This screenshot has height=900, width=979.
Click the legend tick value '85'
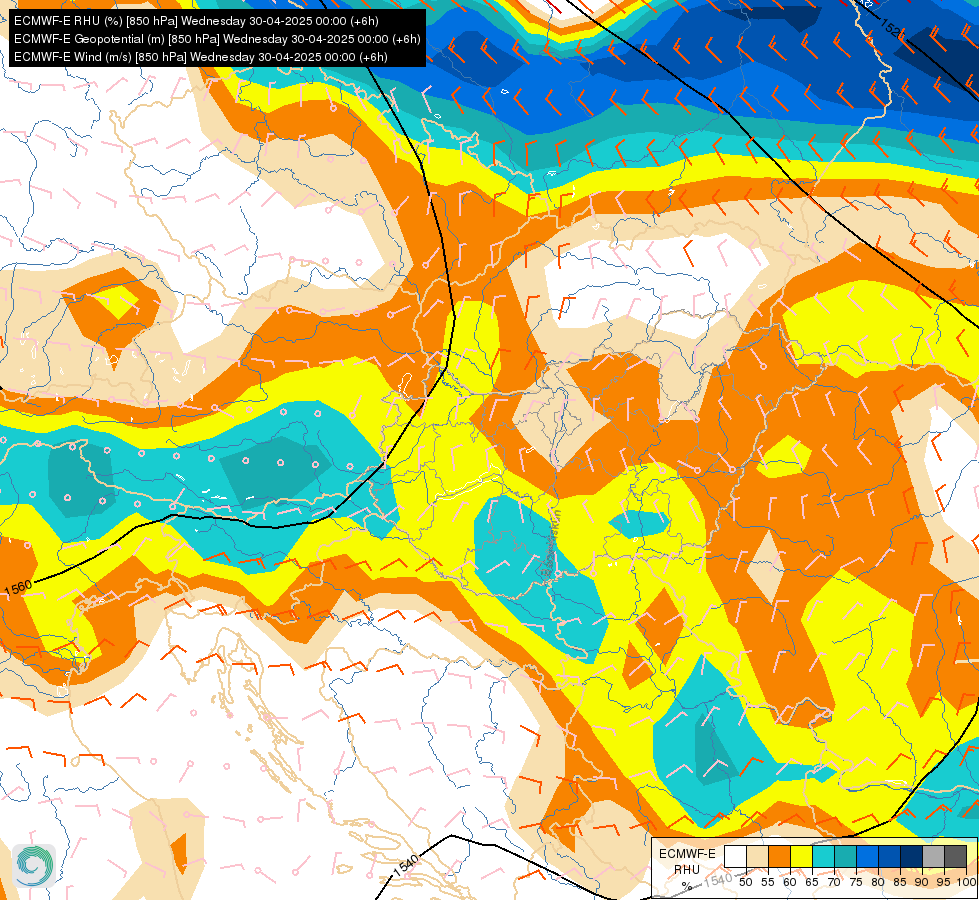coord(900,882)
